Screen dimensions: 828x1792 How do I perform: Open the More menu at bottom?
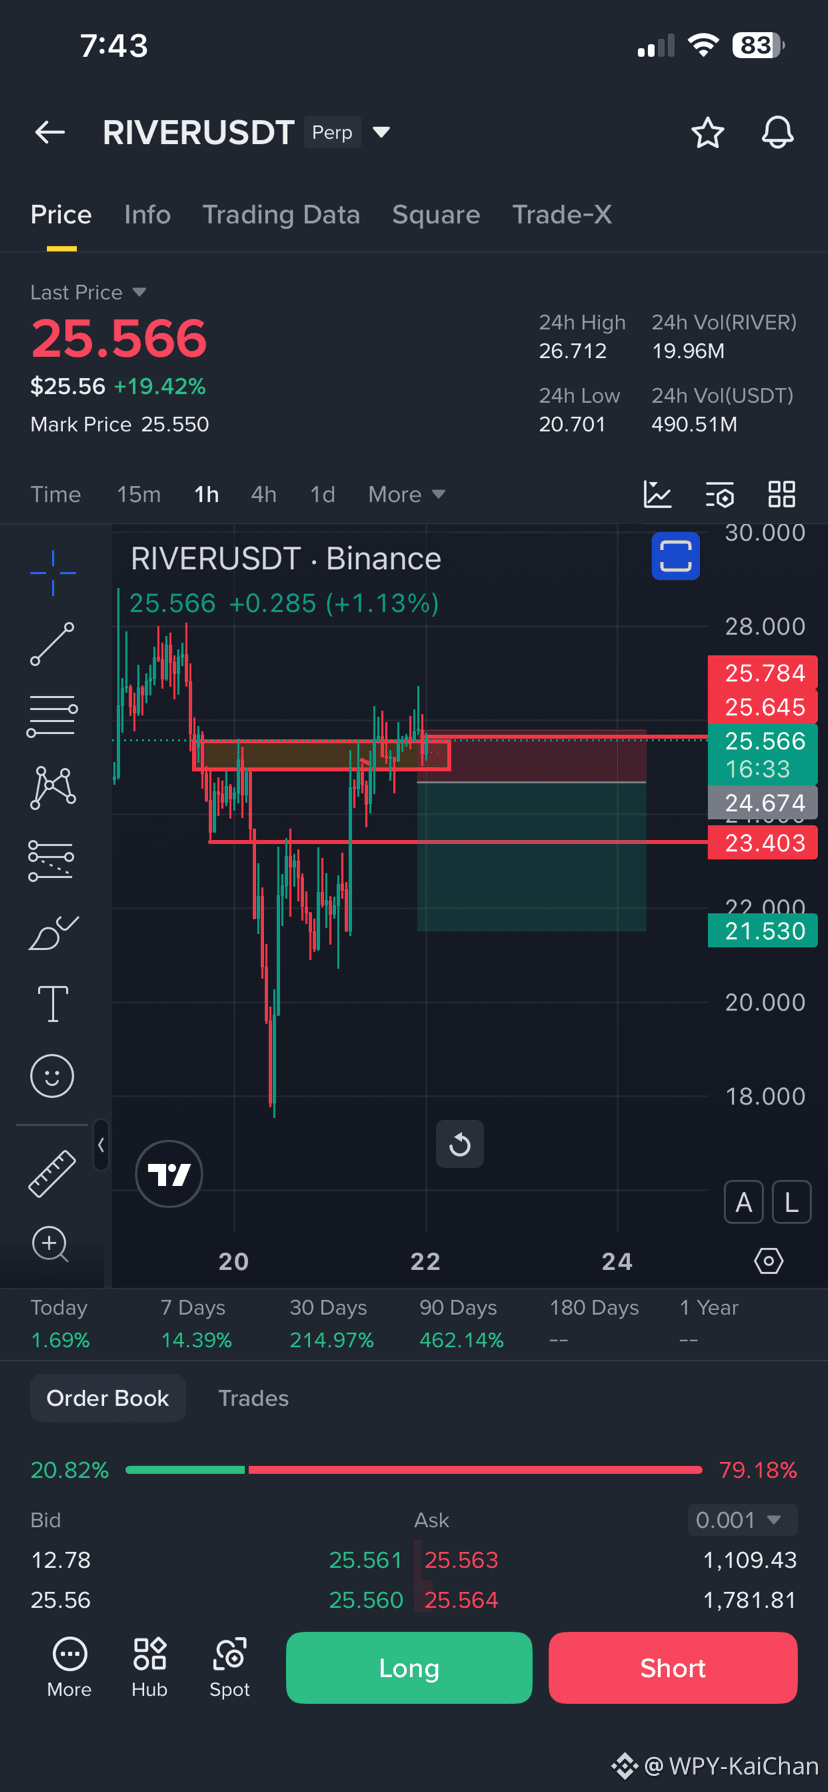[x=69, y=1668]
